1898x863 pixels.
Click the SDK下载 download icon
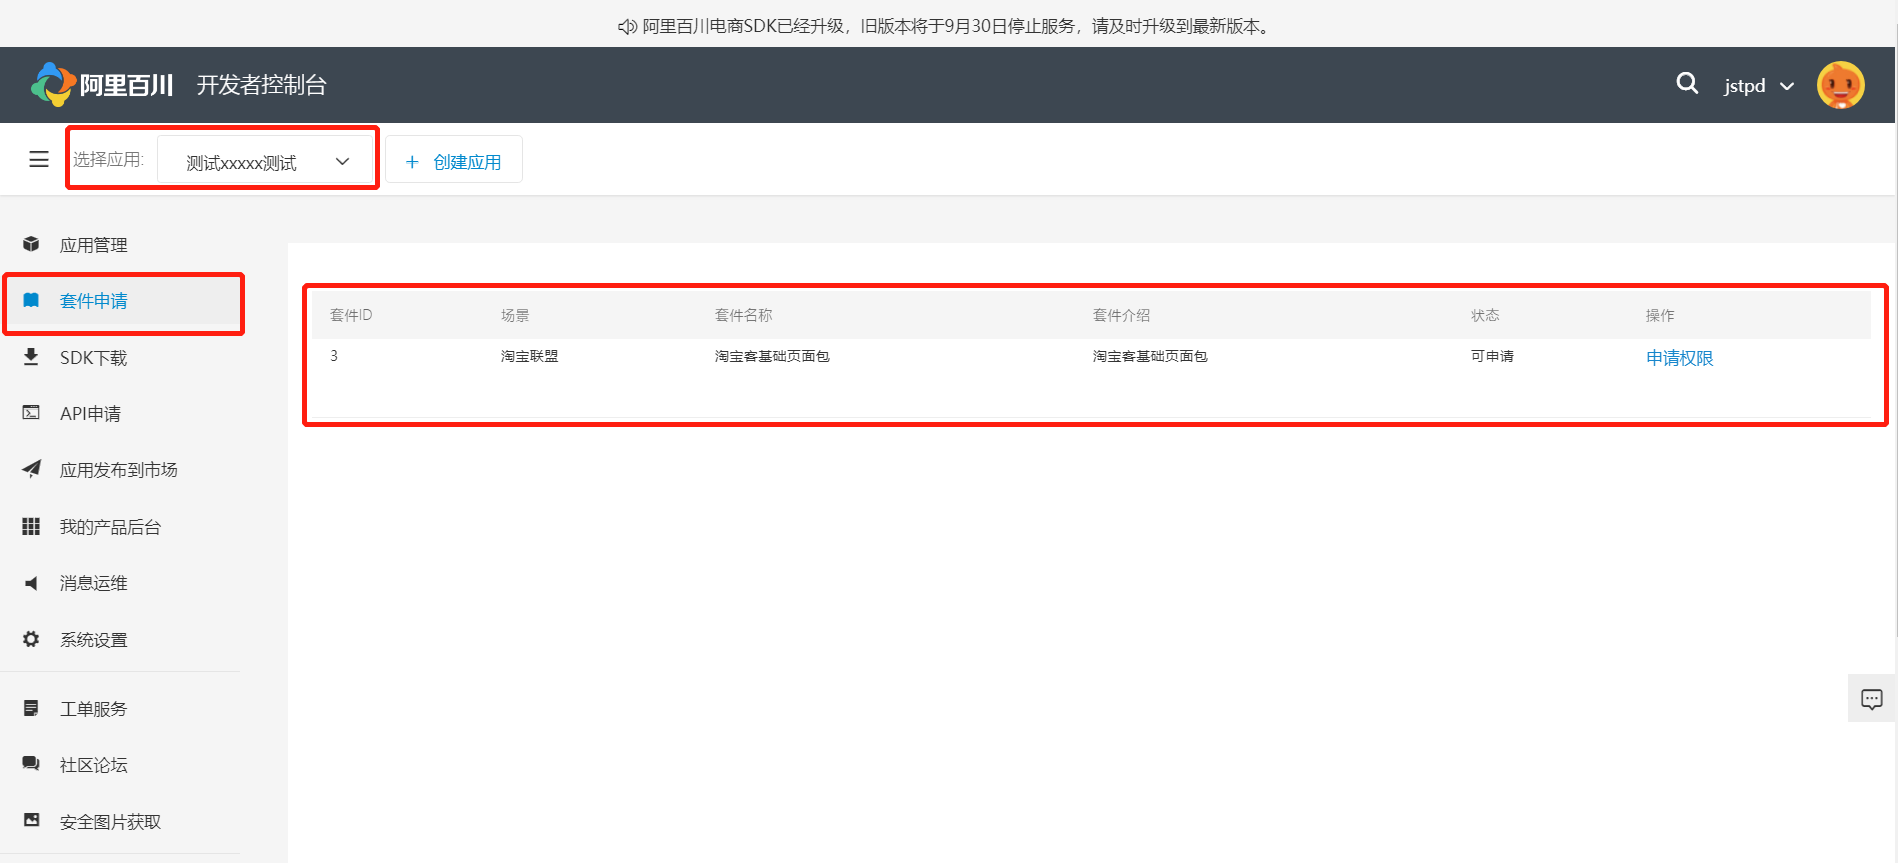pyautogui.click(x=31, y=357)
